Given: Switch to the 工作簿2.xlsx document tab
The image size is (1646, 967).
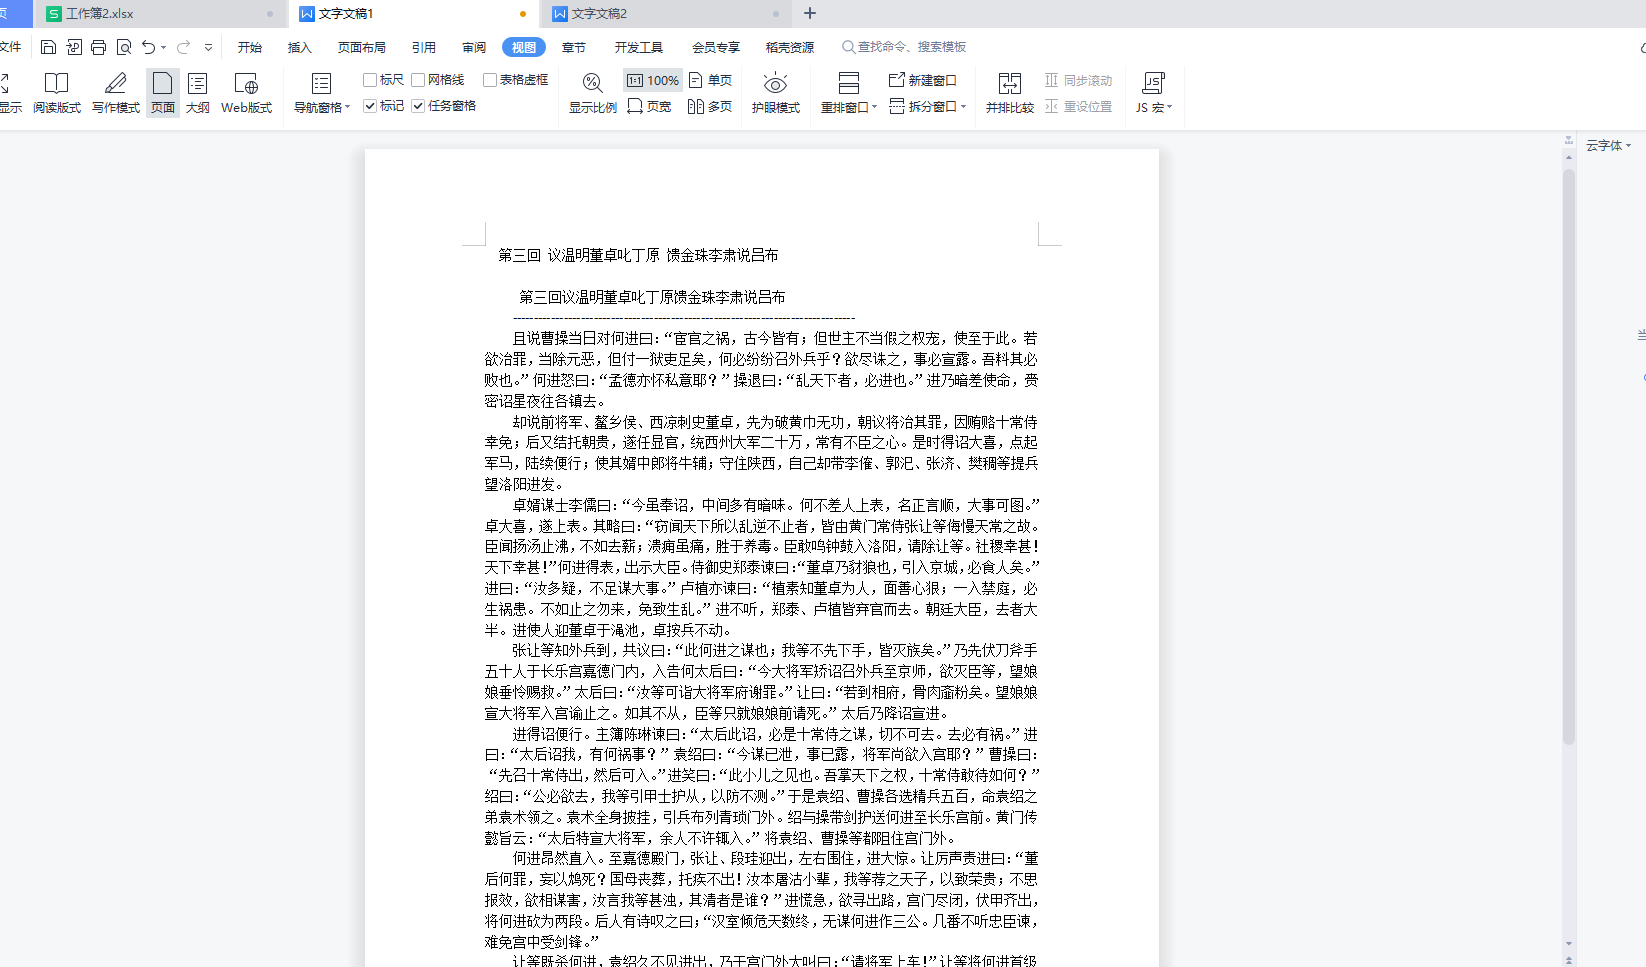Looking at the screenshot, I should pyautogui.click(x=100, y=14).
